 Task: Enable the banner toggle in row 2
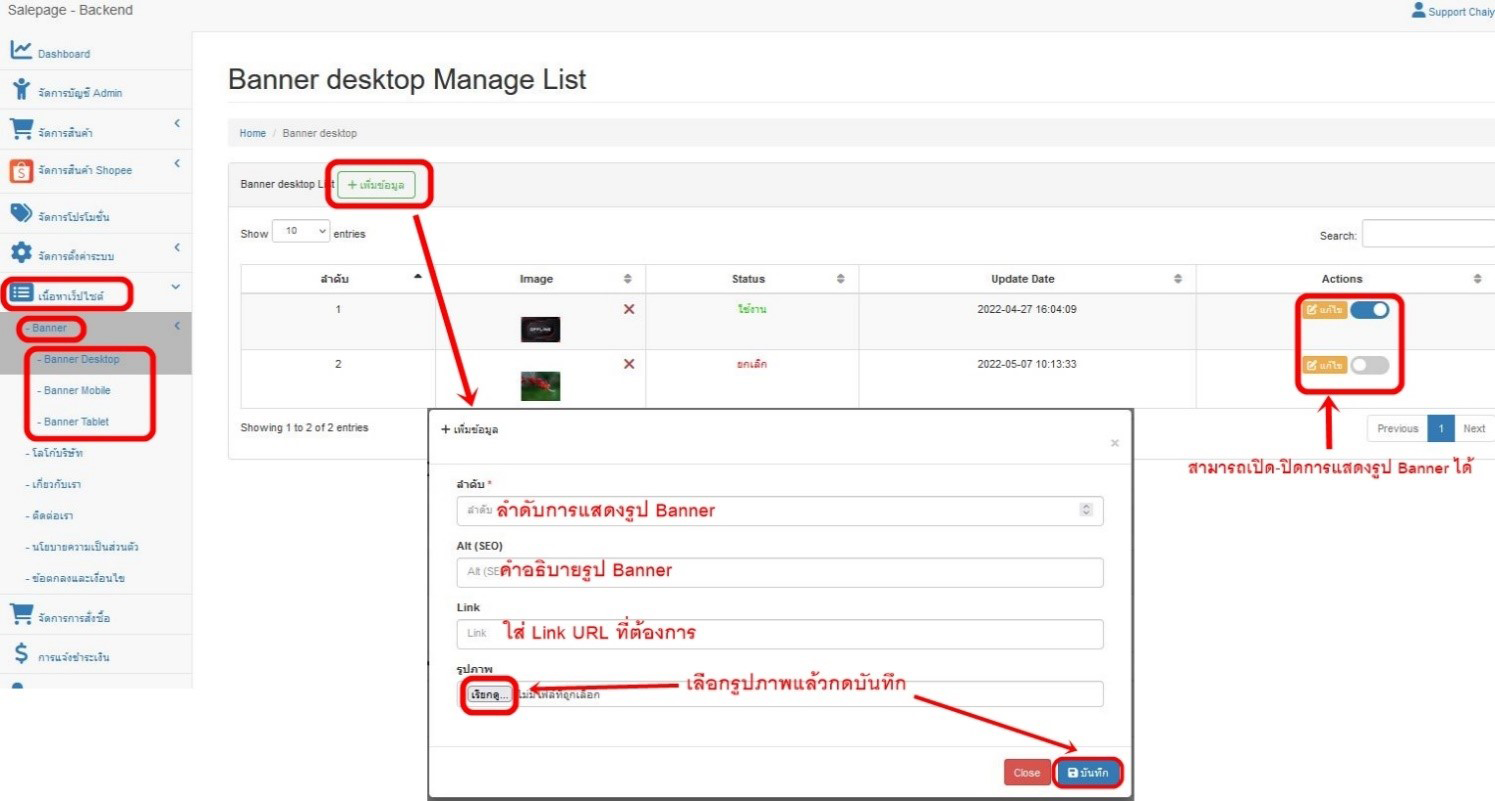coord(1369,366)
